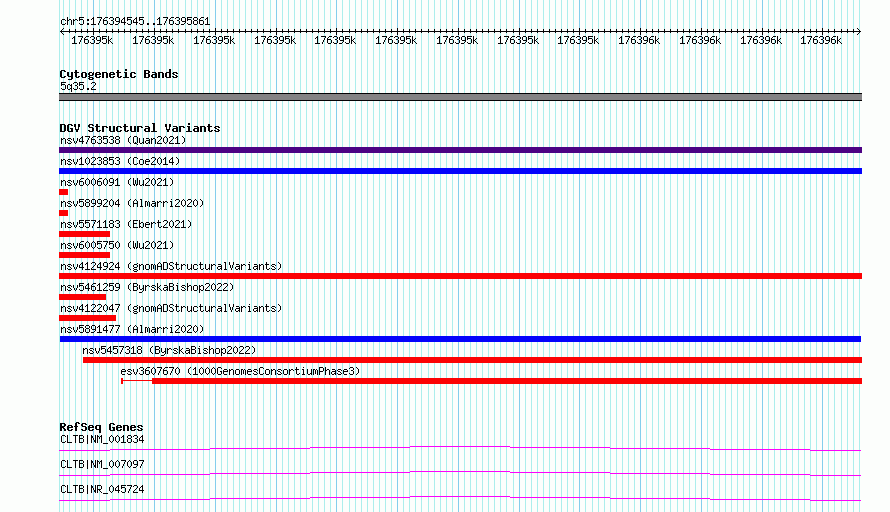Click the CLTB|NM_001834 magenta transcript line

coord(460,448)
